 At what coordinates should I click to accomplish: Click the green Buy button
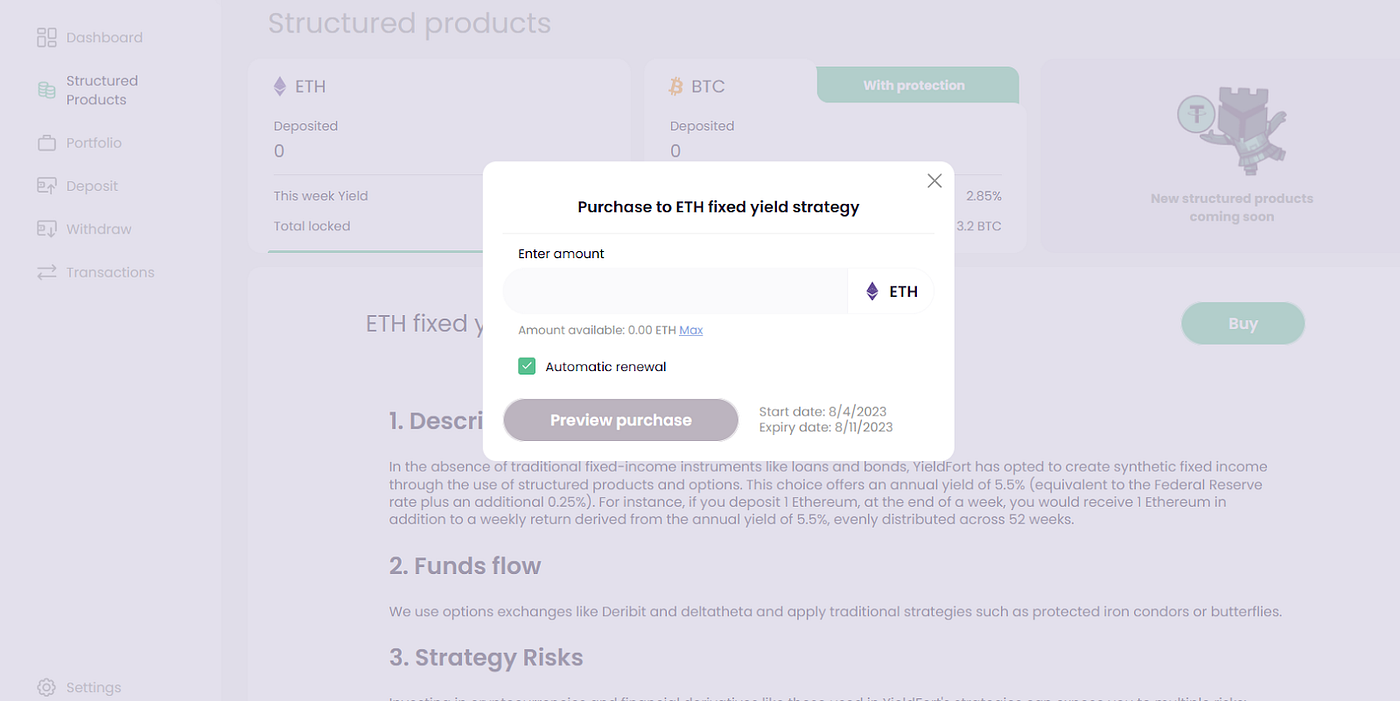pyautogui.click(x=1243, y=323)
